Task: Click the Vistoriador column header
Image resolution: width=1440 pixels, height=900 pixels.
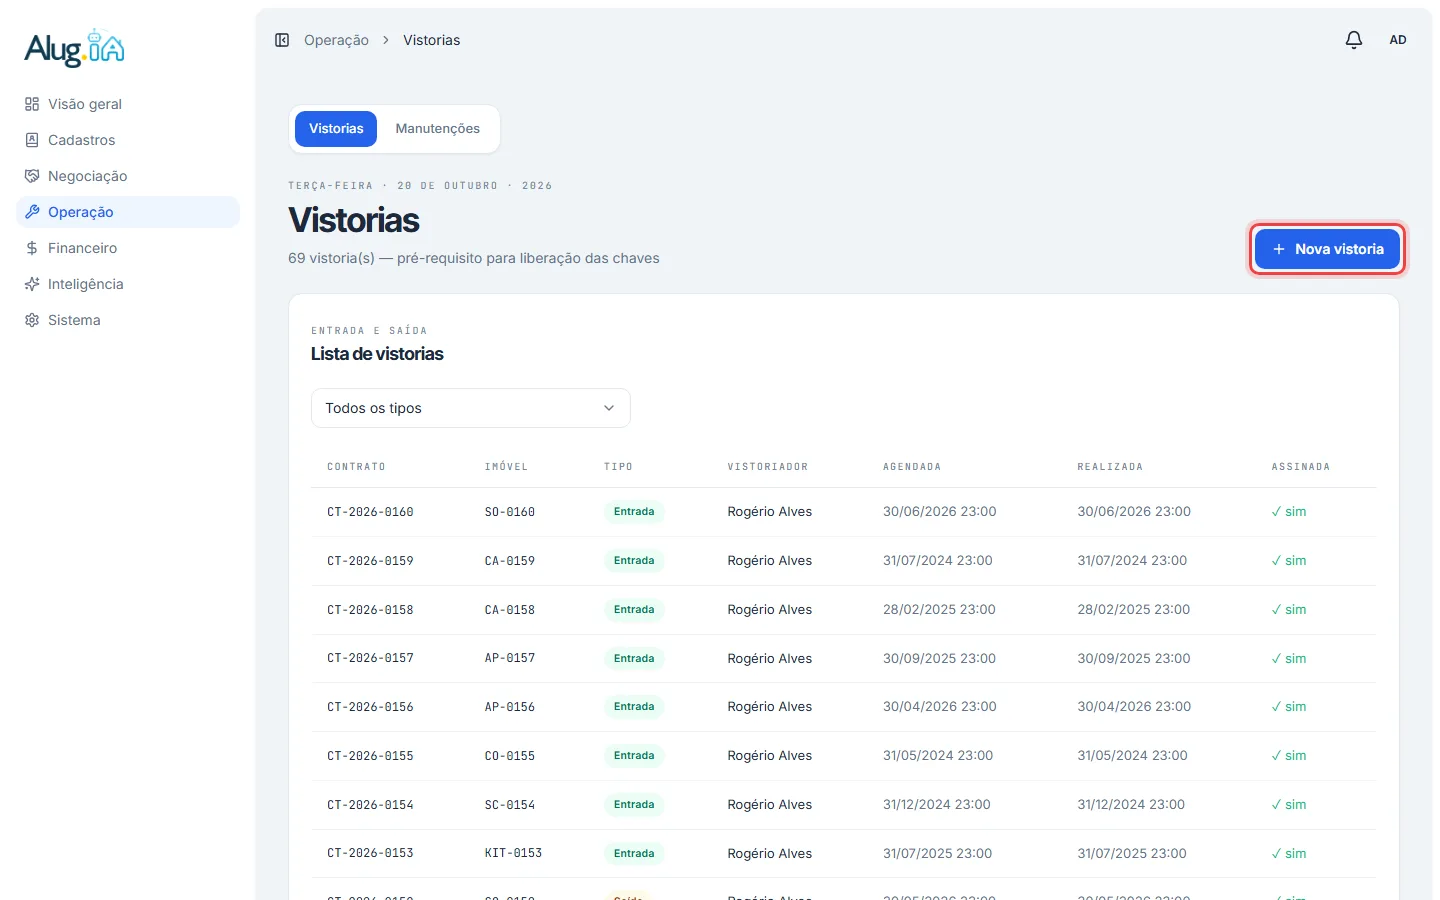Action: tap(768, 467)
